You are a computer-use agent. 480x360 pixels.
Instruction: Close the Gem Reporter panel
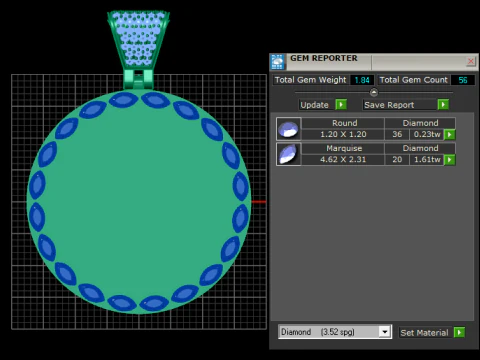click(x=471, y=61)
